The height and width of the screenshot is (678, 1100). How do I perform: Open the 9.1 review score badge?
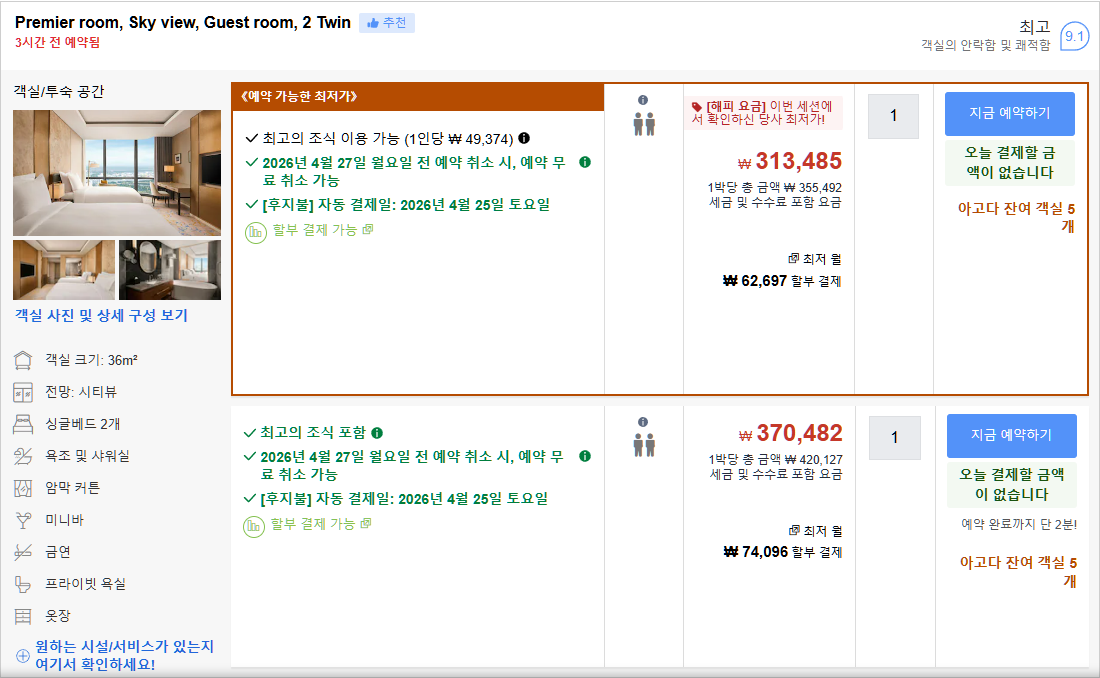[x=1074, y=36]
